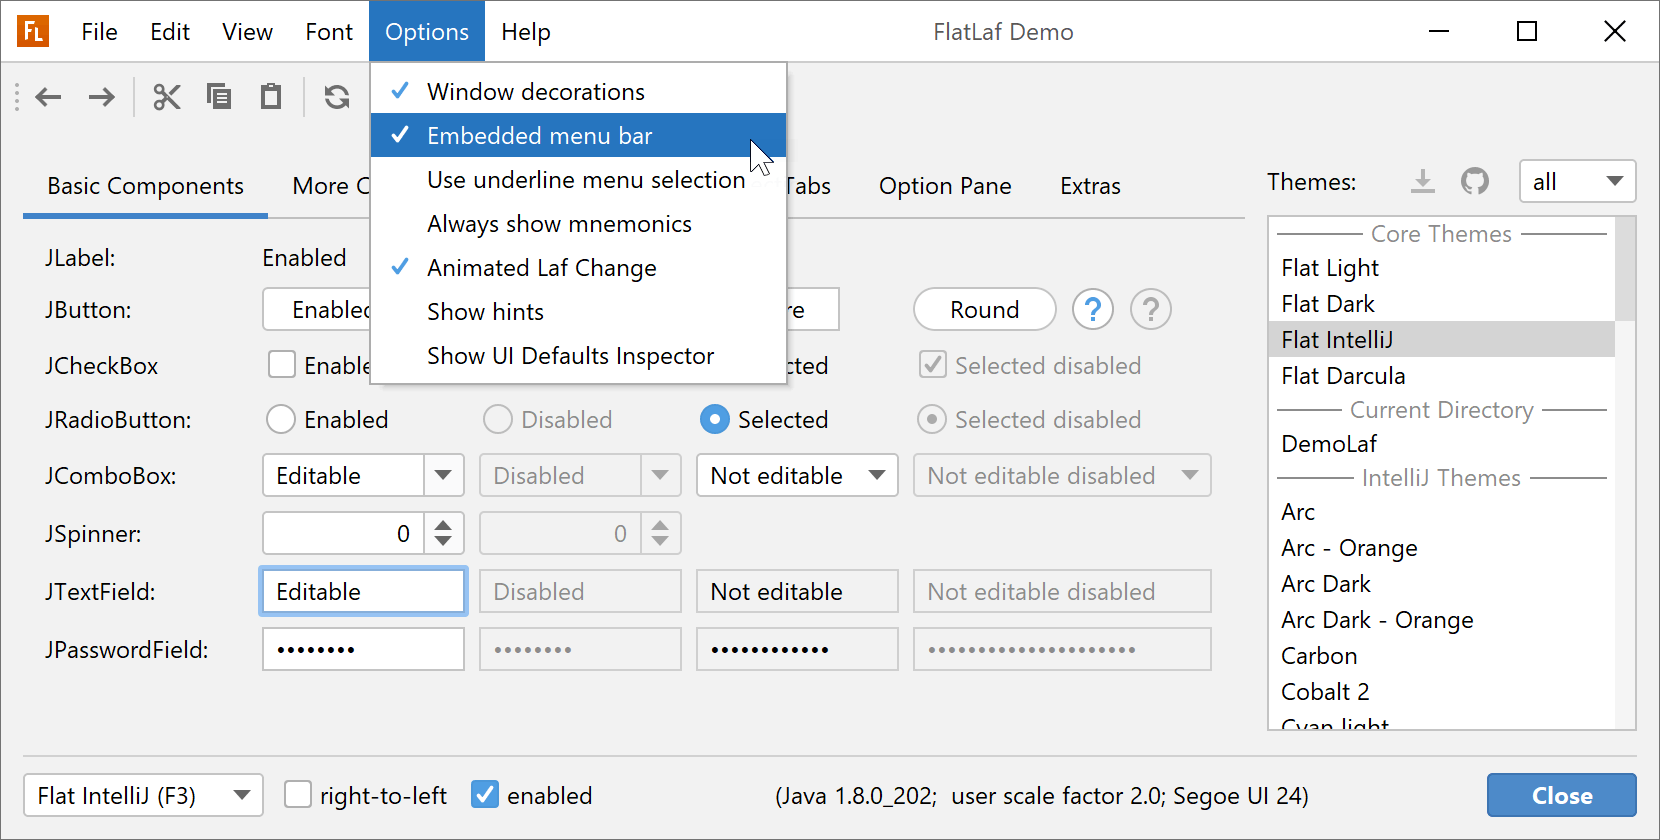
Task: Click the Selected disabled checkbox
Action: pos(933,365)
